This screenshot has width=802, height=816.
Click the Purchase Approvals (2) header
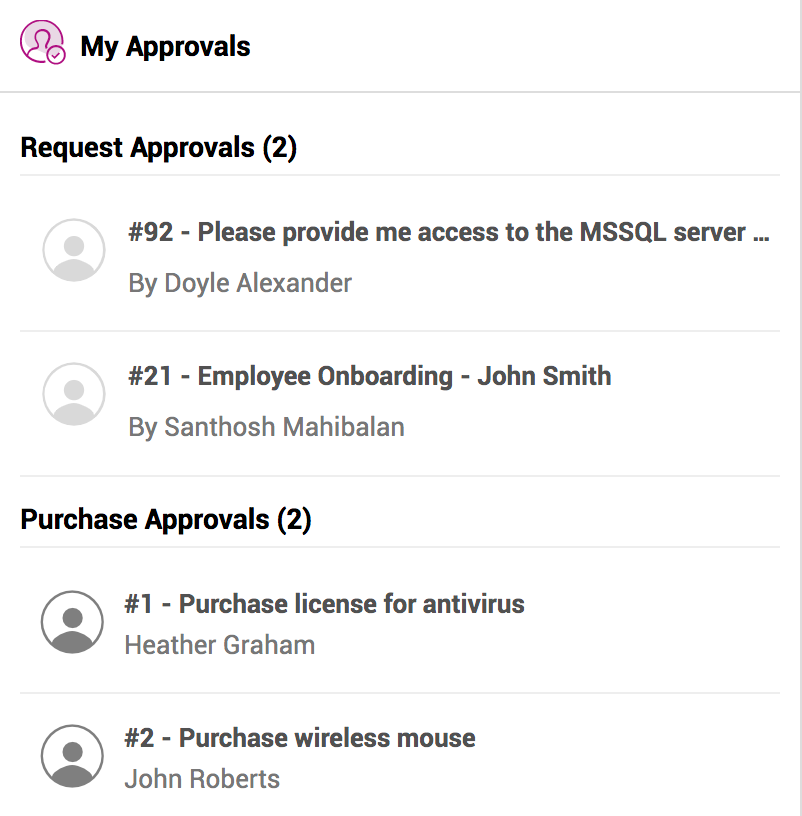[x=166, y=520]
